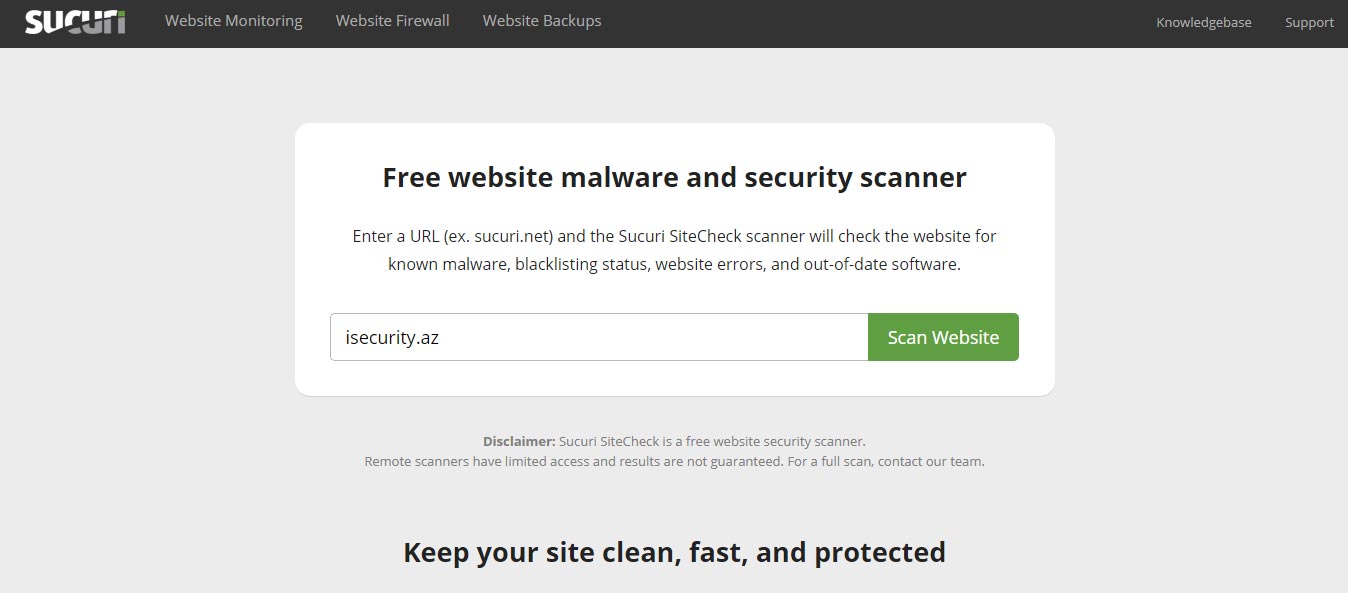This screenshot has width=1348, height=593.
Task: Click the Sucuri logo in header
Action: [75, 21]
